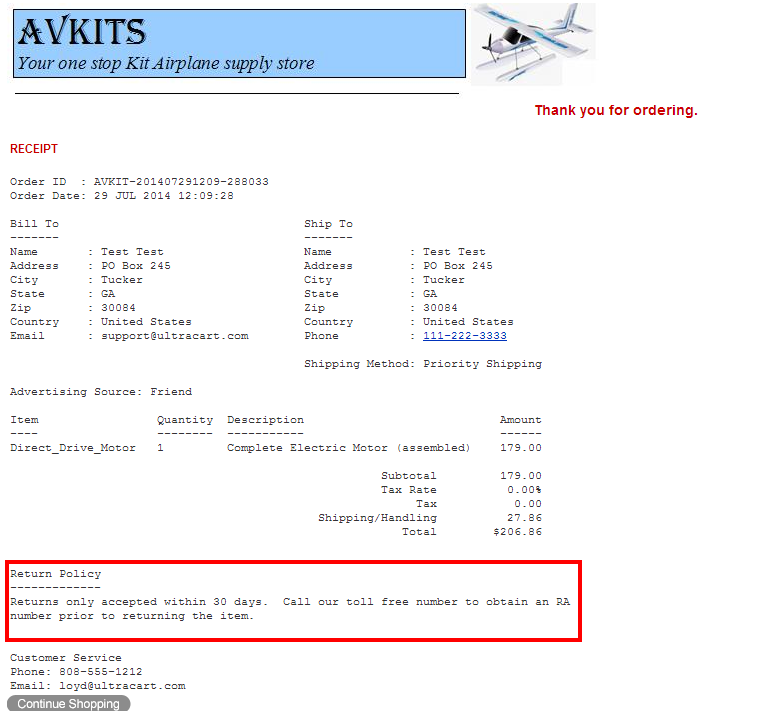Viewport: 778px width, 711px height.
Task: Click the 'Thank you for ordering.' message
Action: [x=616, y=110]
